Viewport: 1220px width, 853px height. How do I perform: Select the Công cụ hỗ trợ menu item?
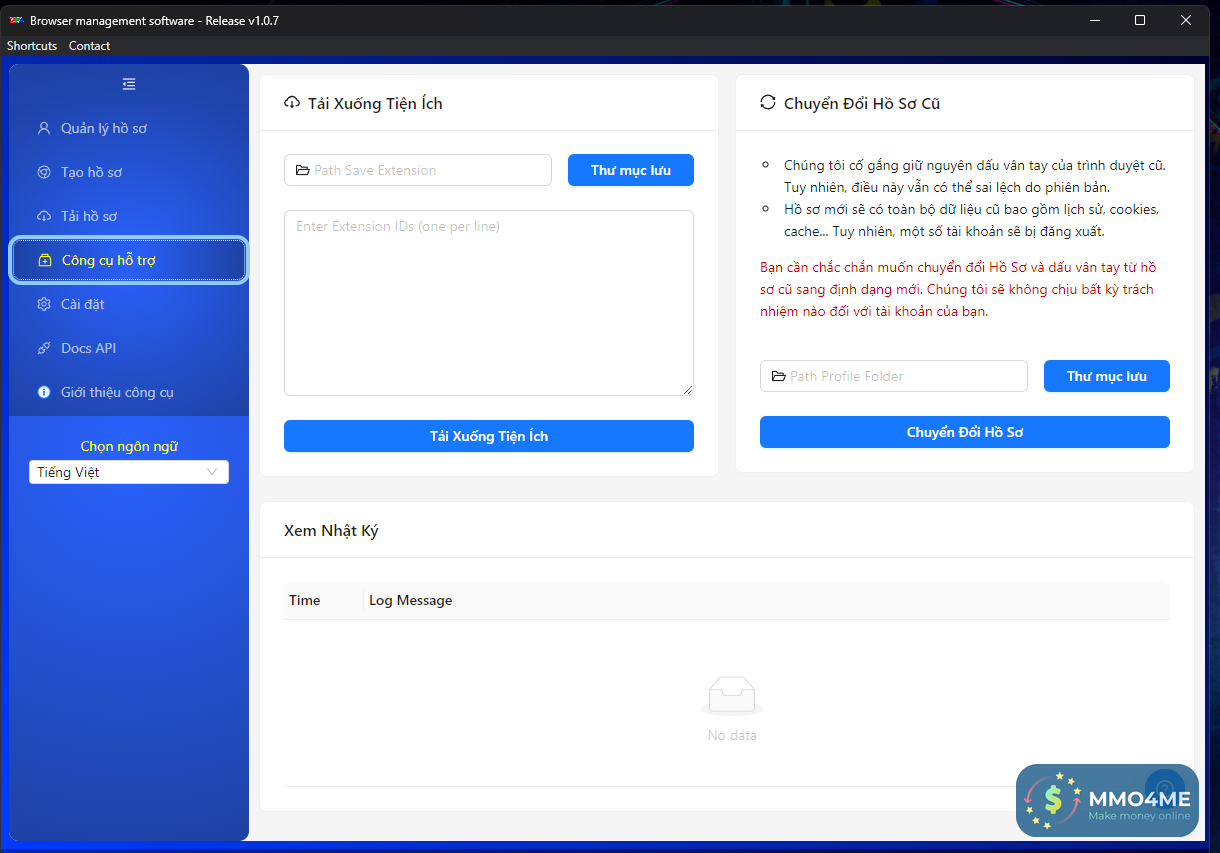(129, 260)
